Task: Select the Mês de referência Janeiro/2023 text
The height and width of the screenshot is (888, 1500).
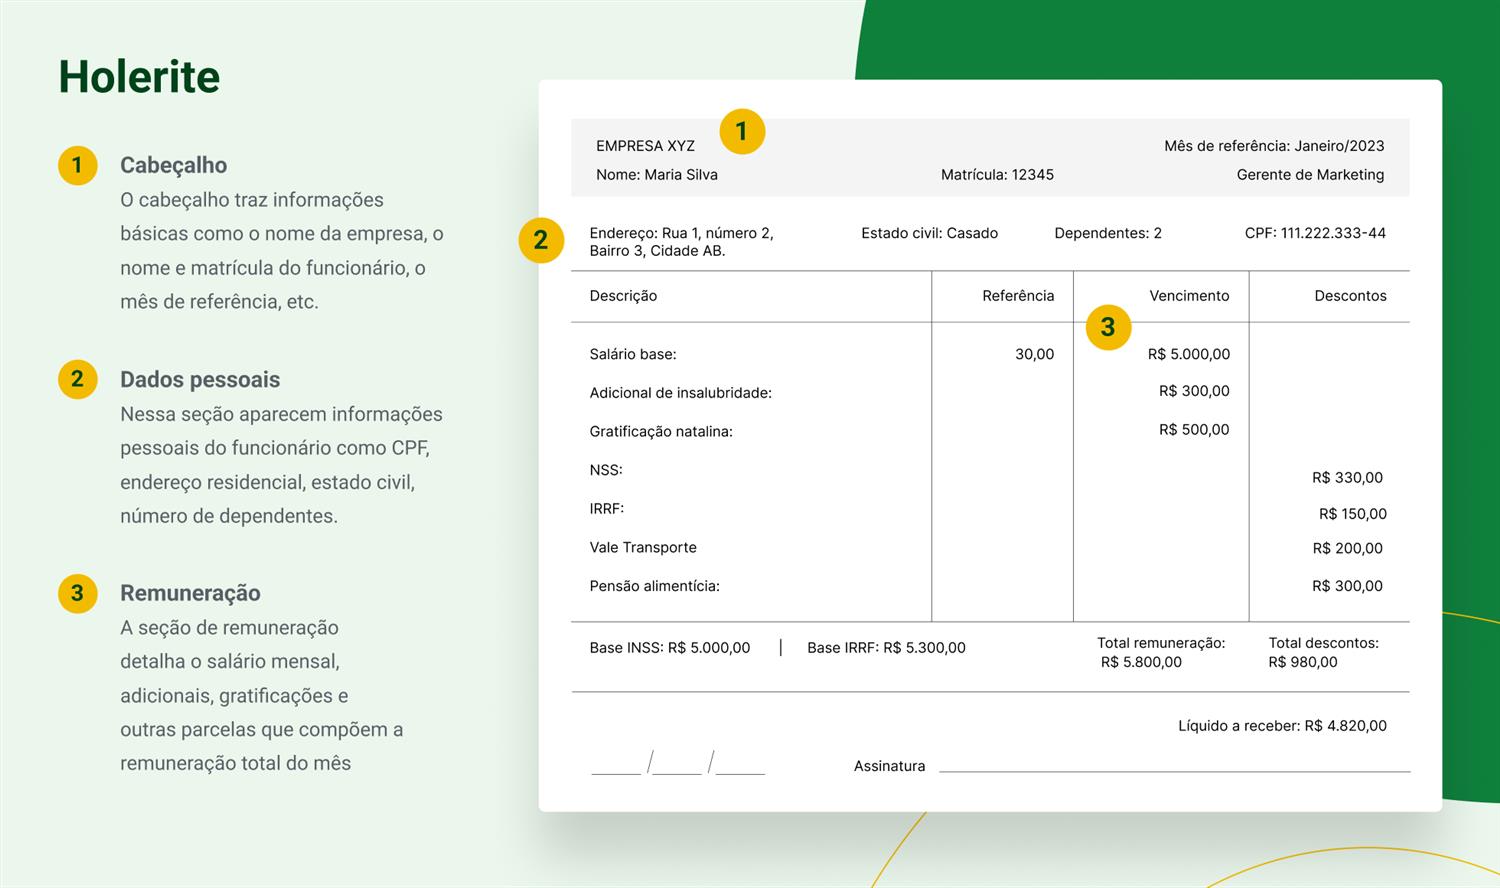Action: point(1274,146)
